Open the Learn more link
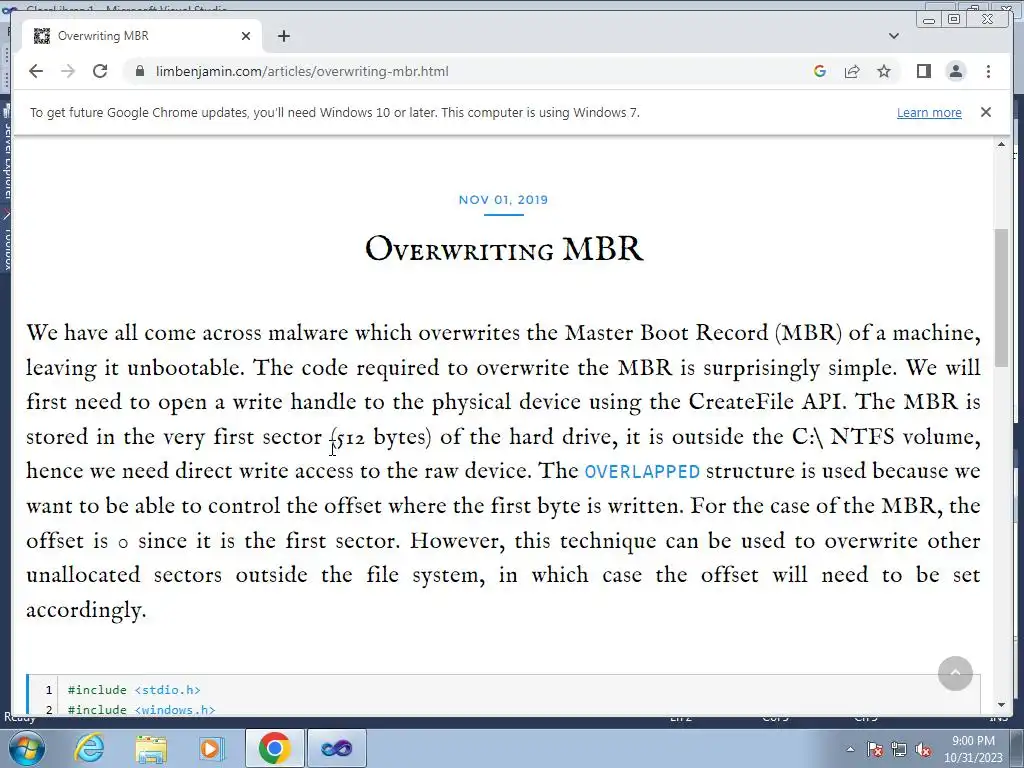This screenshot has height=768, width=1024. click(929, 112)
